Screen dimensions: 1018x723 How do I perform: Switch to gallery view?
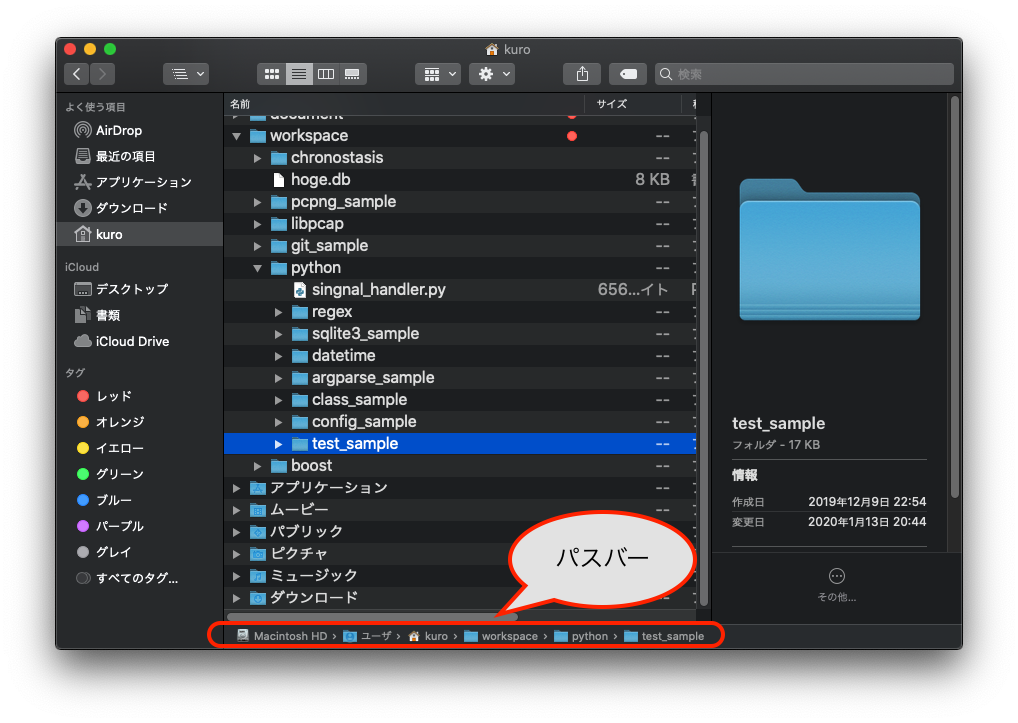pos(353,74)
